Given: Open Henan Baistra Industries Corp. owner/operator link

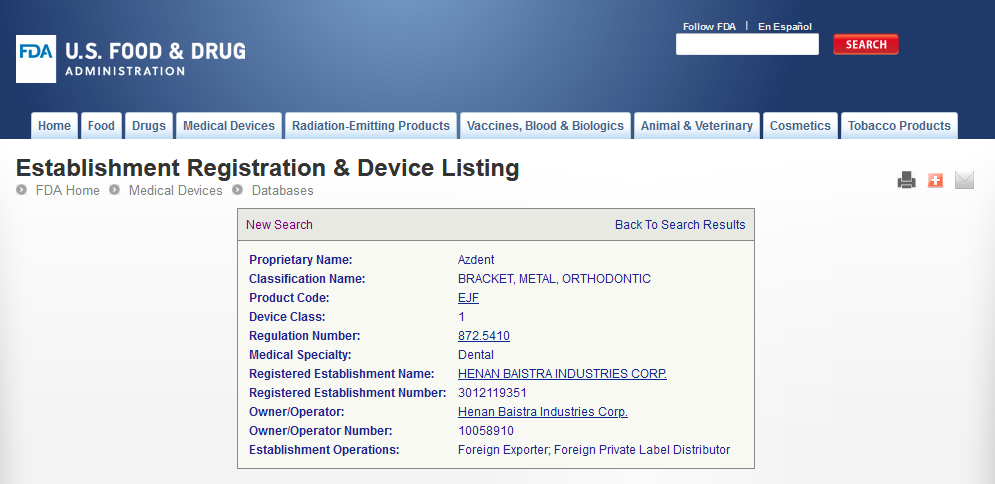Looking at the screenshot, I should [543, 412].
